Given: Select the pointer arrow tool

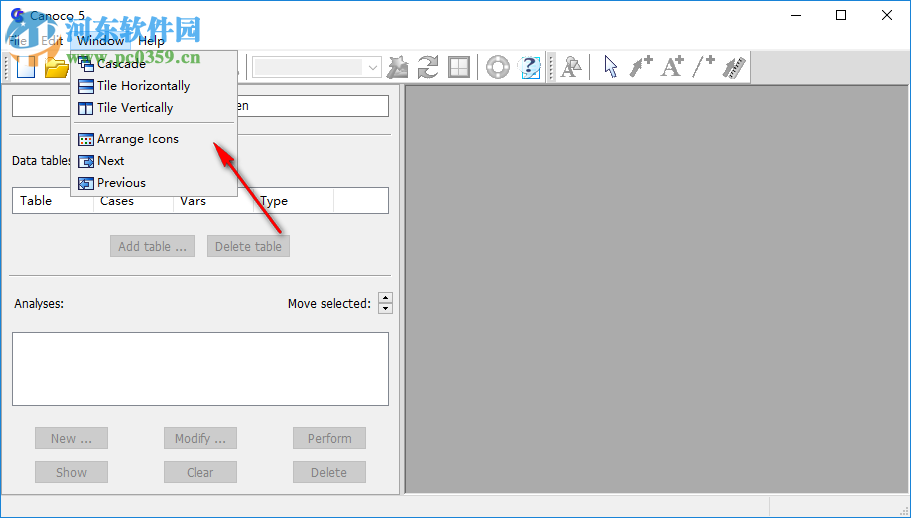Looking at the screenshot, I should (610, 67).
